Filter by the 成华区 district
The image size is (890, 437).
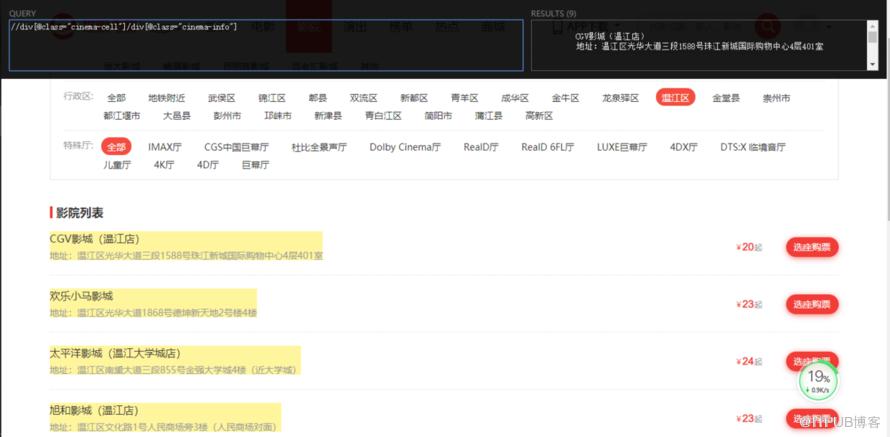(x=515, y=98)
